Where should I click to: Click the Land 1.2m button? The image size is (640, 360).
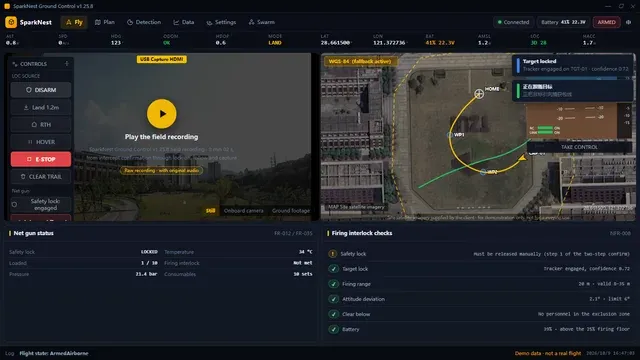pyautogui.click(x=41, y=107)
